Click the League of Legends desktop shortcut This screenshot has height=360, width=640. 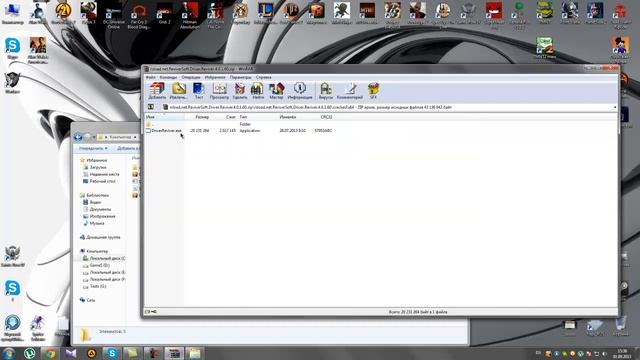tap(266, 13)
